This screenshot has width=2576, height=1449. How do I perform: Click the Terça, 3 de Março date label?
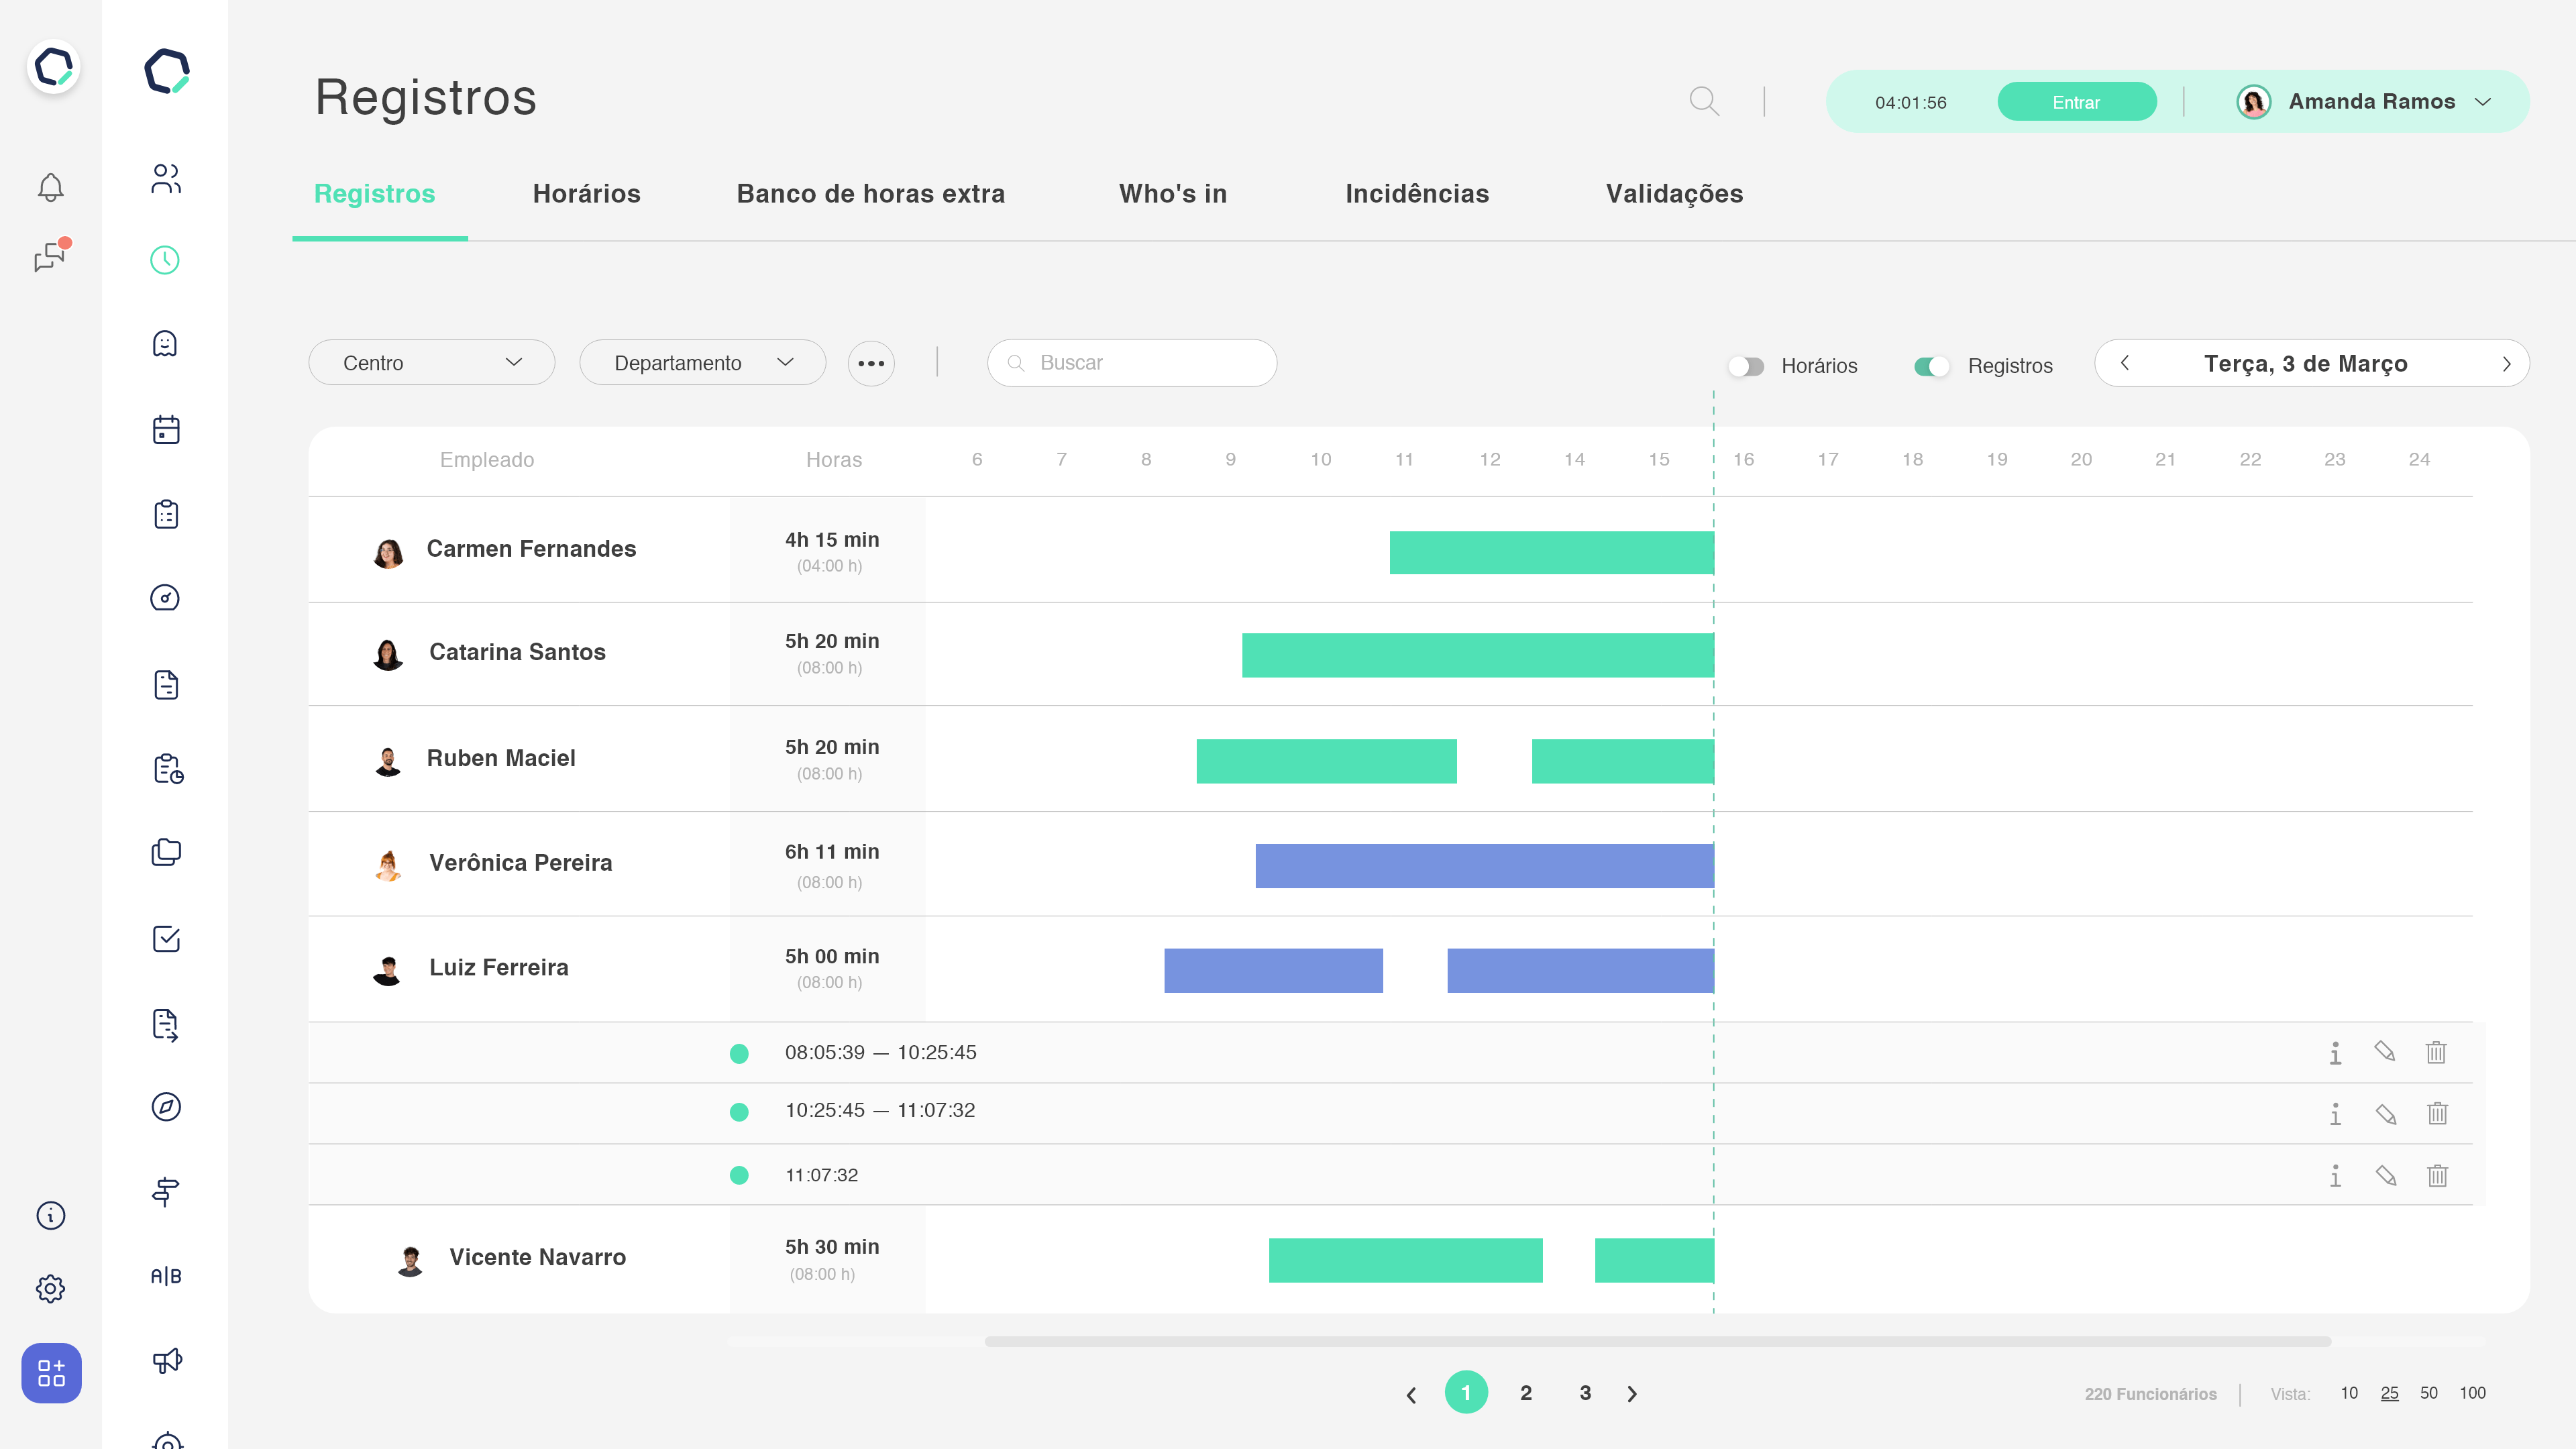click(x=2306, y=363)
